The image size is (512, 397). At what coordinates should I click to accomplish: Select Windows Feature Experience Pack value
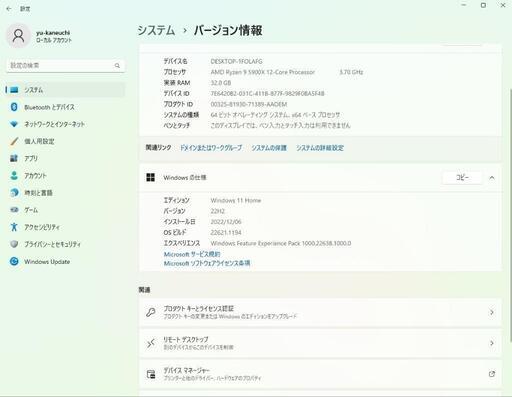point(281,243)
